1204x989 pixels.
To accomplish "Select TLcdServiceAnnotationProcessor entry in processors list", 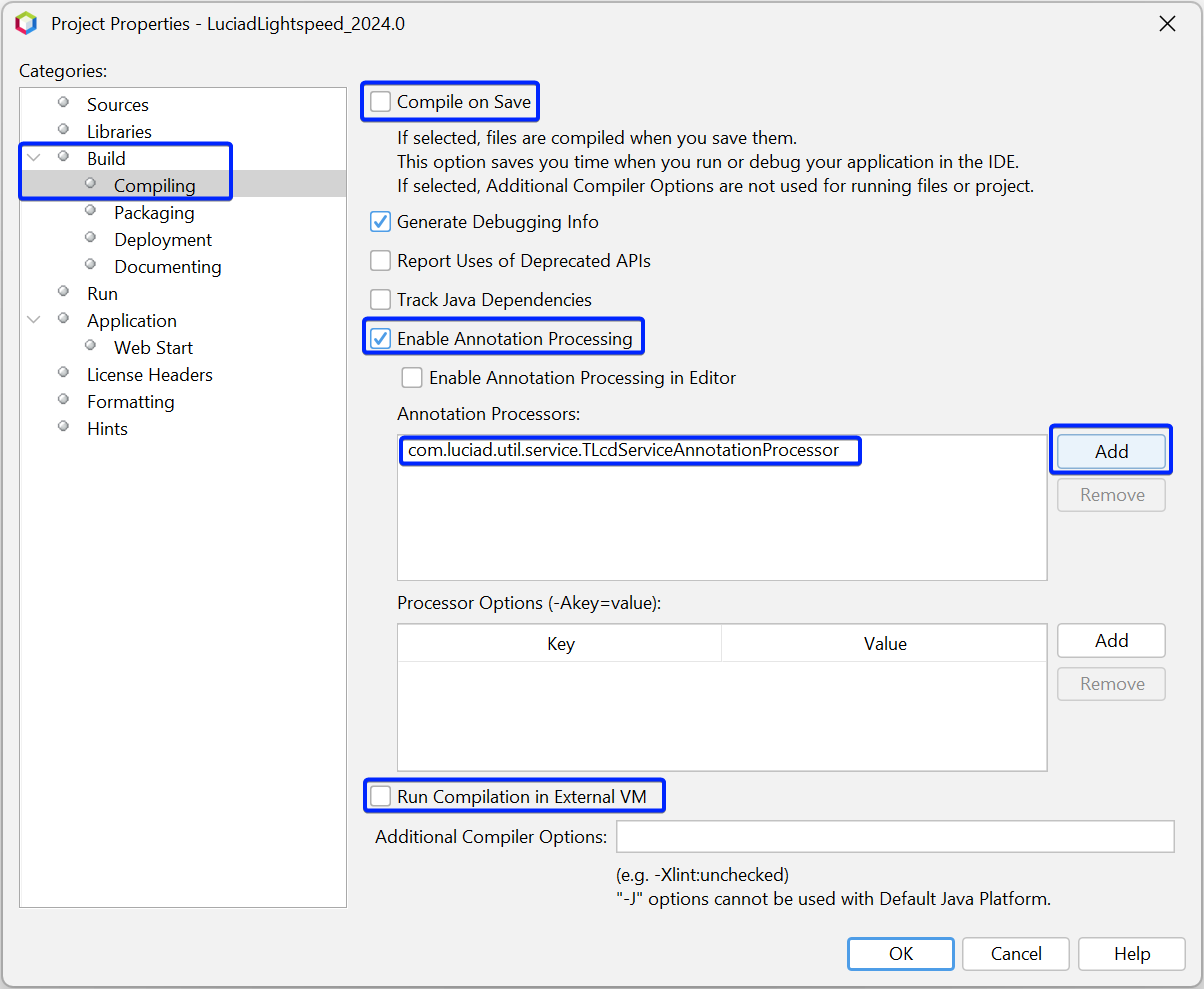I will tap(623, 450).
